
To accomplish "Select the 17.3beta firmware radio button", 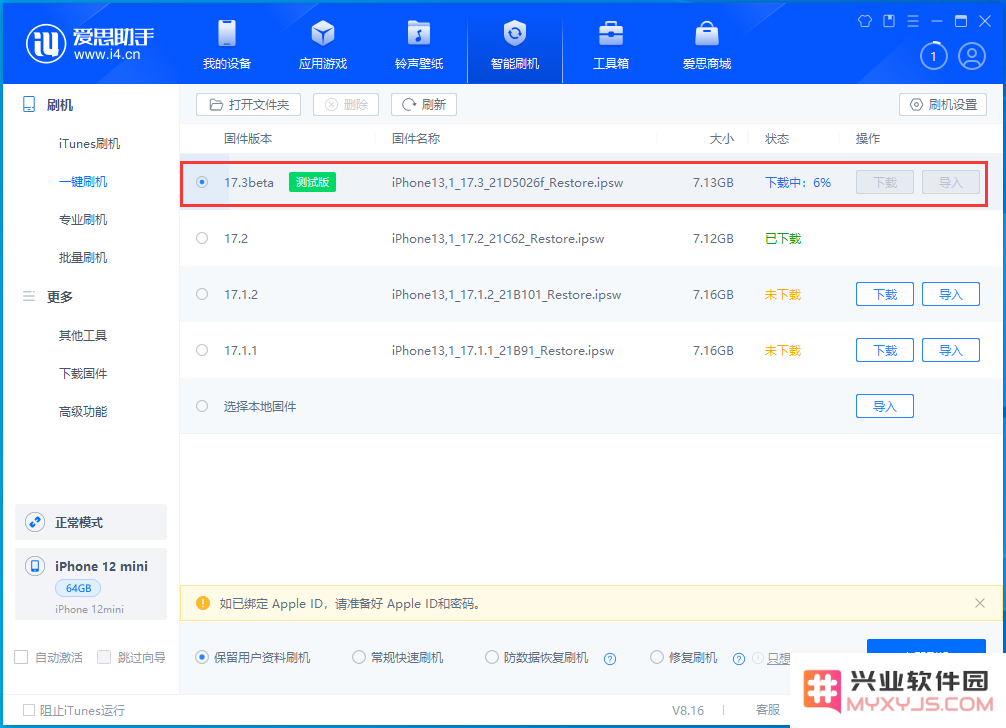I will coord(202,182).
